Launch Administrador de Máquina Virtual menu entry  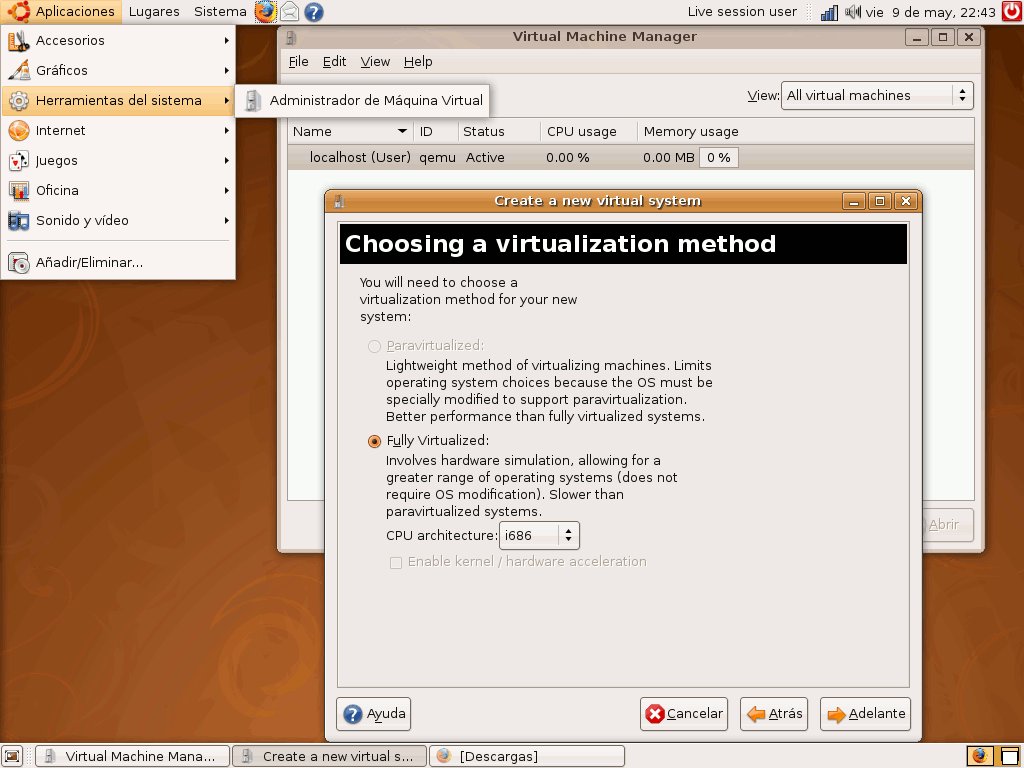pos(362,101)
